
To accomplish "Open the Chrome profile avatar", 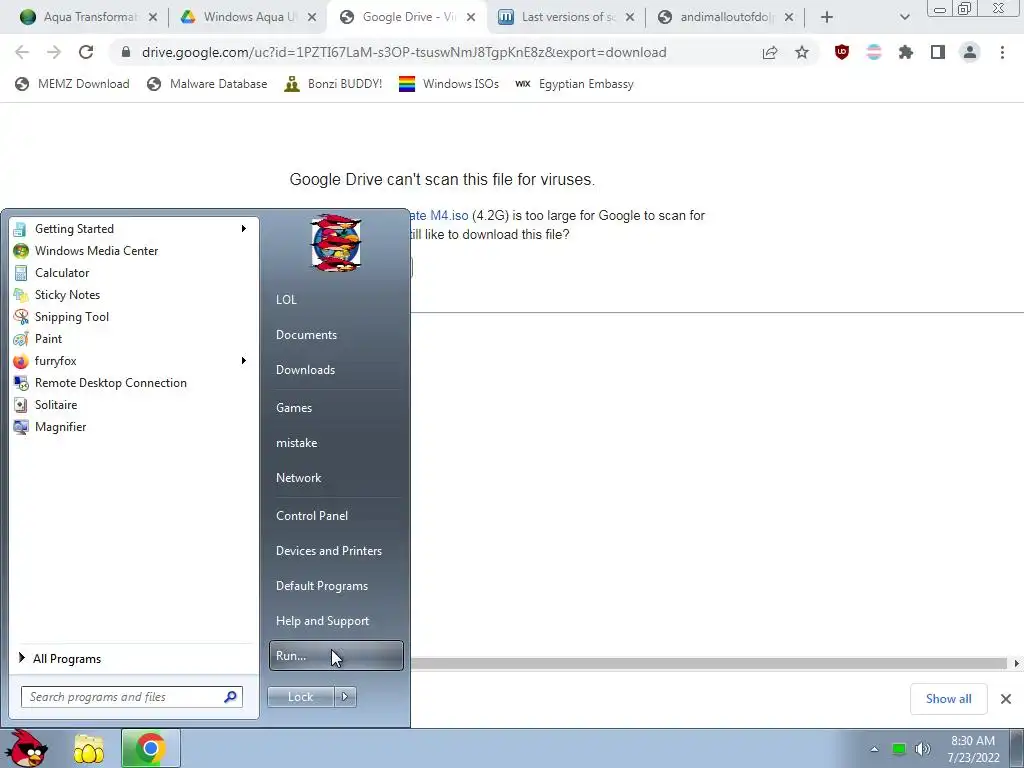I will coord(970,52).
